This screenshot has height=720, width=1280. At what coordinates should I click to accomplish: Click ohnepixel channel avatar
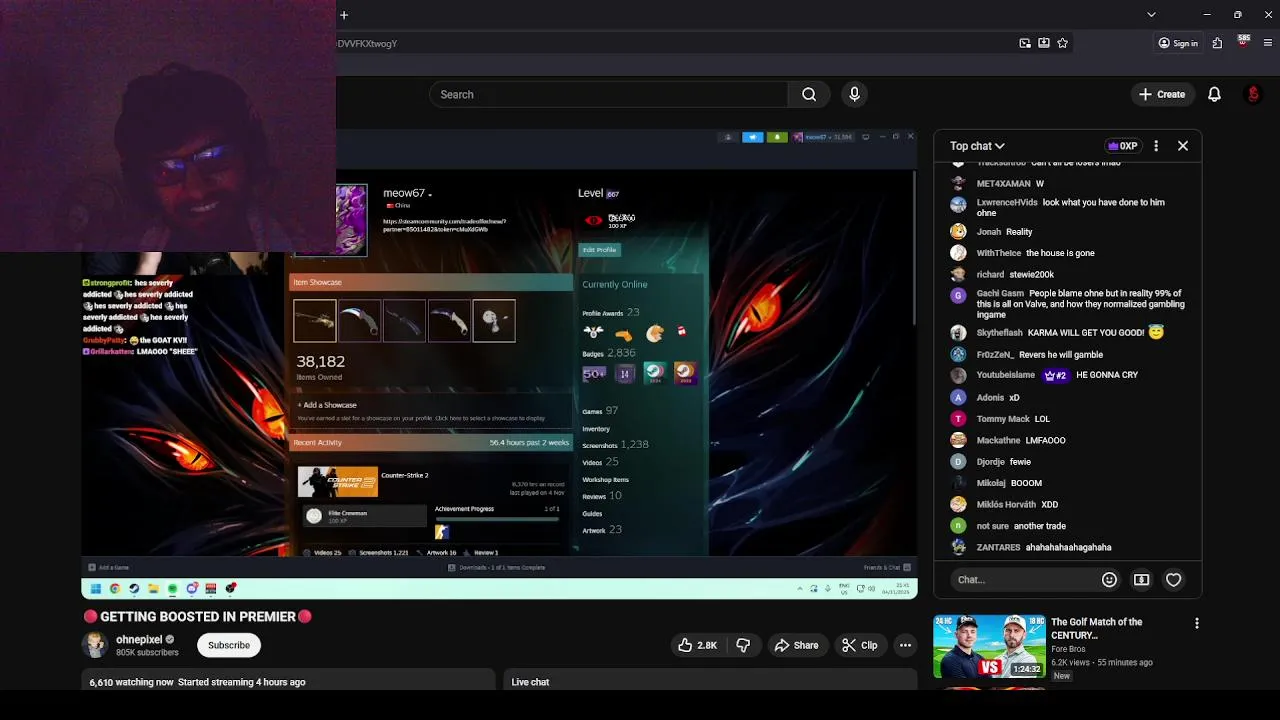point(95,645)
